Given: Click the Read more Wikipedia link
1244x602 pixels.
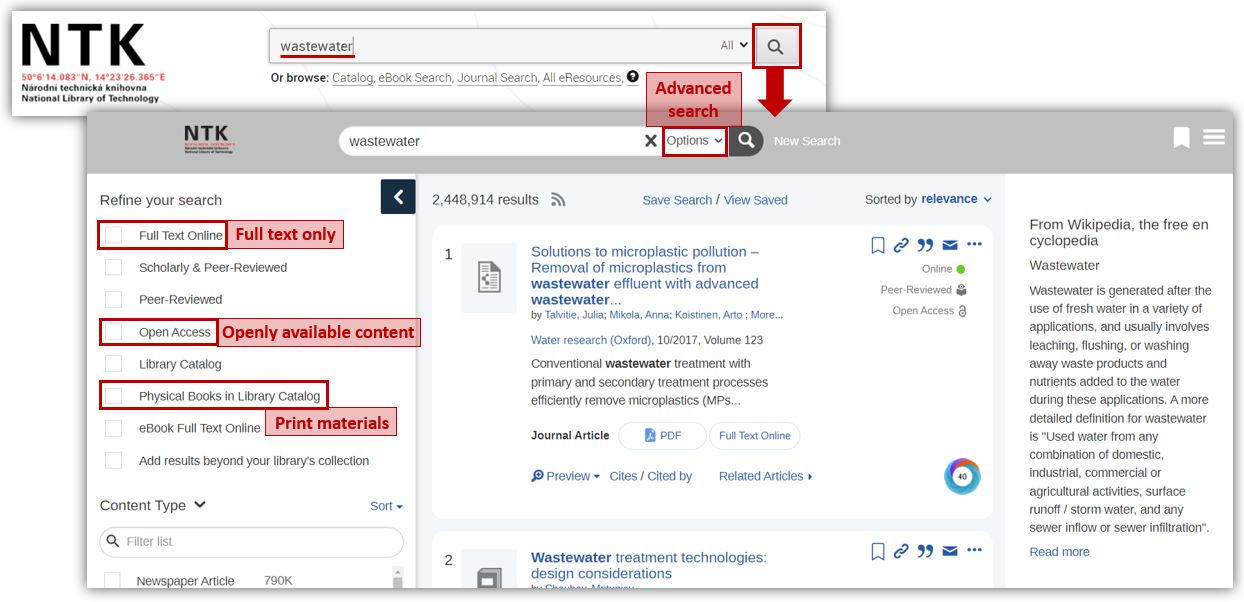Looking at the screenshot, I should click(1059, 552).
